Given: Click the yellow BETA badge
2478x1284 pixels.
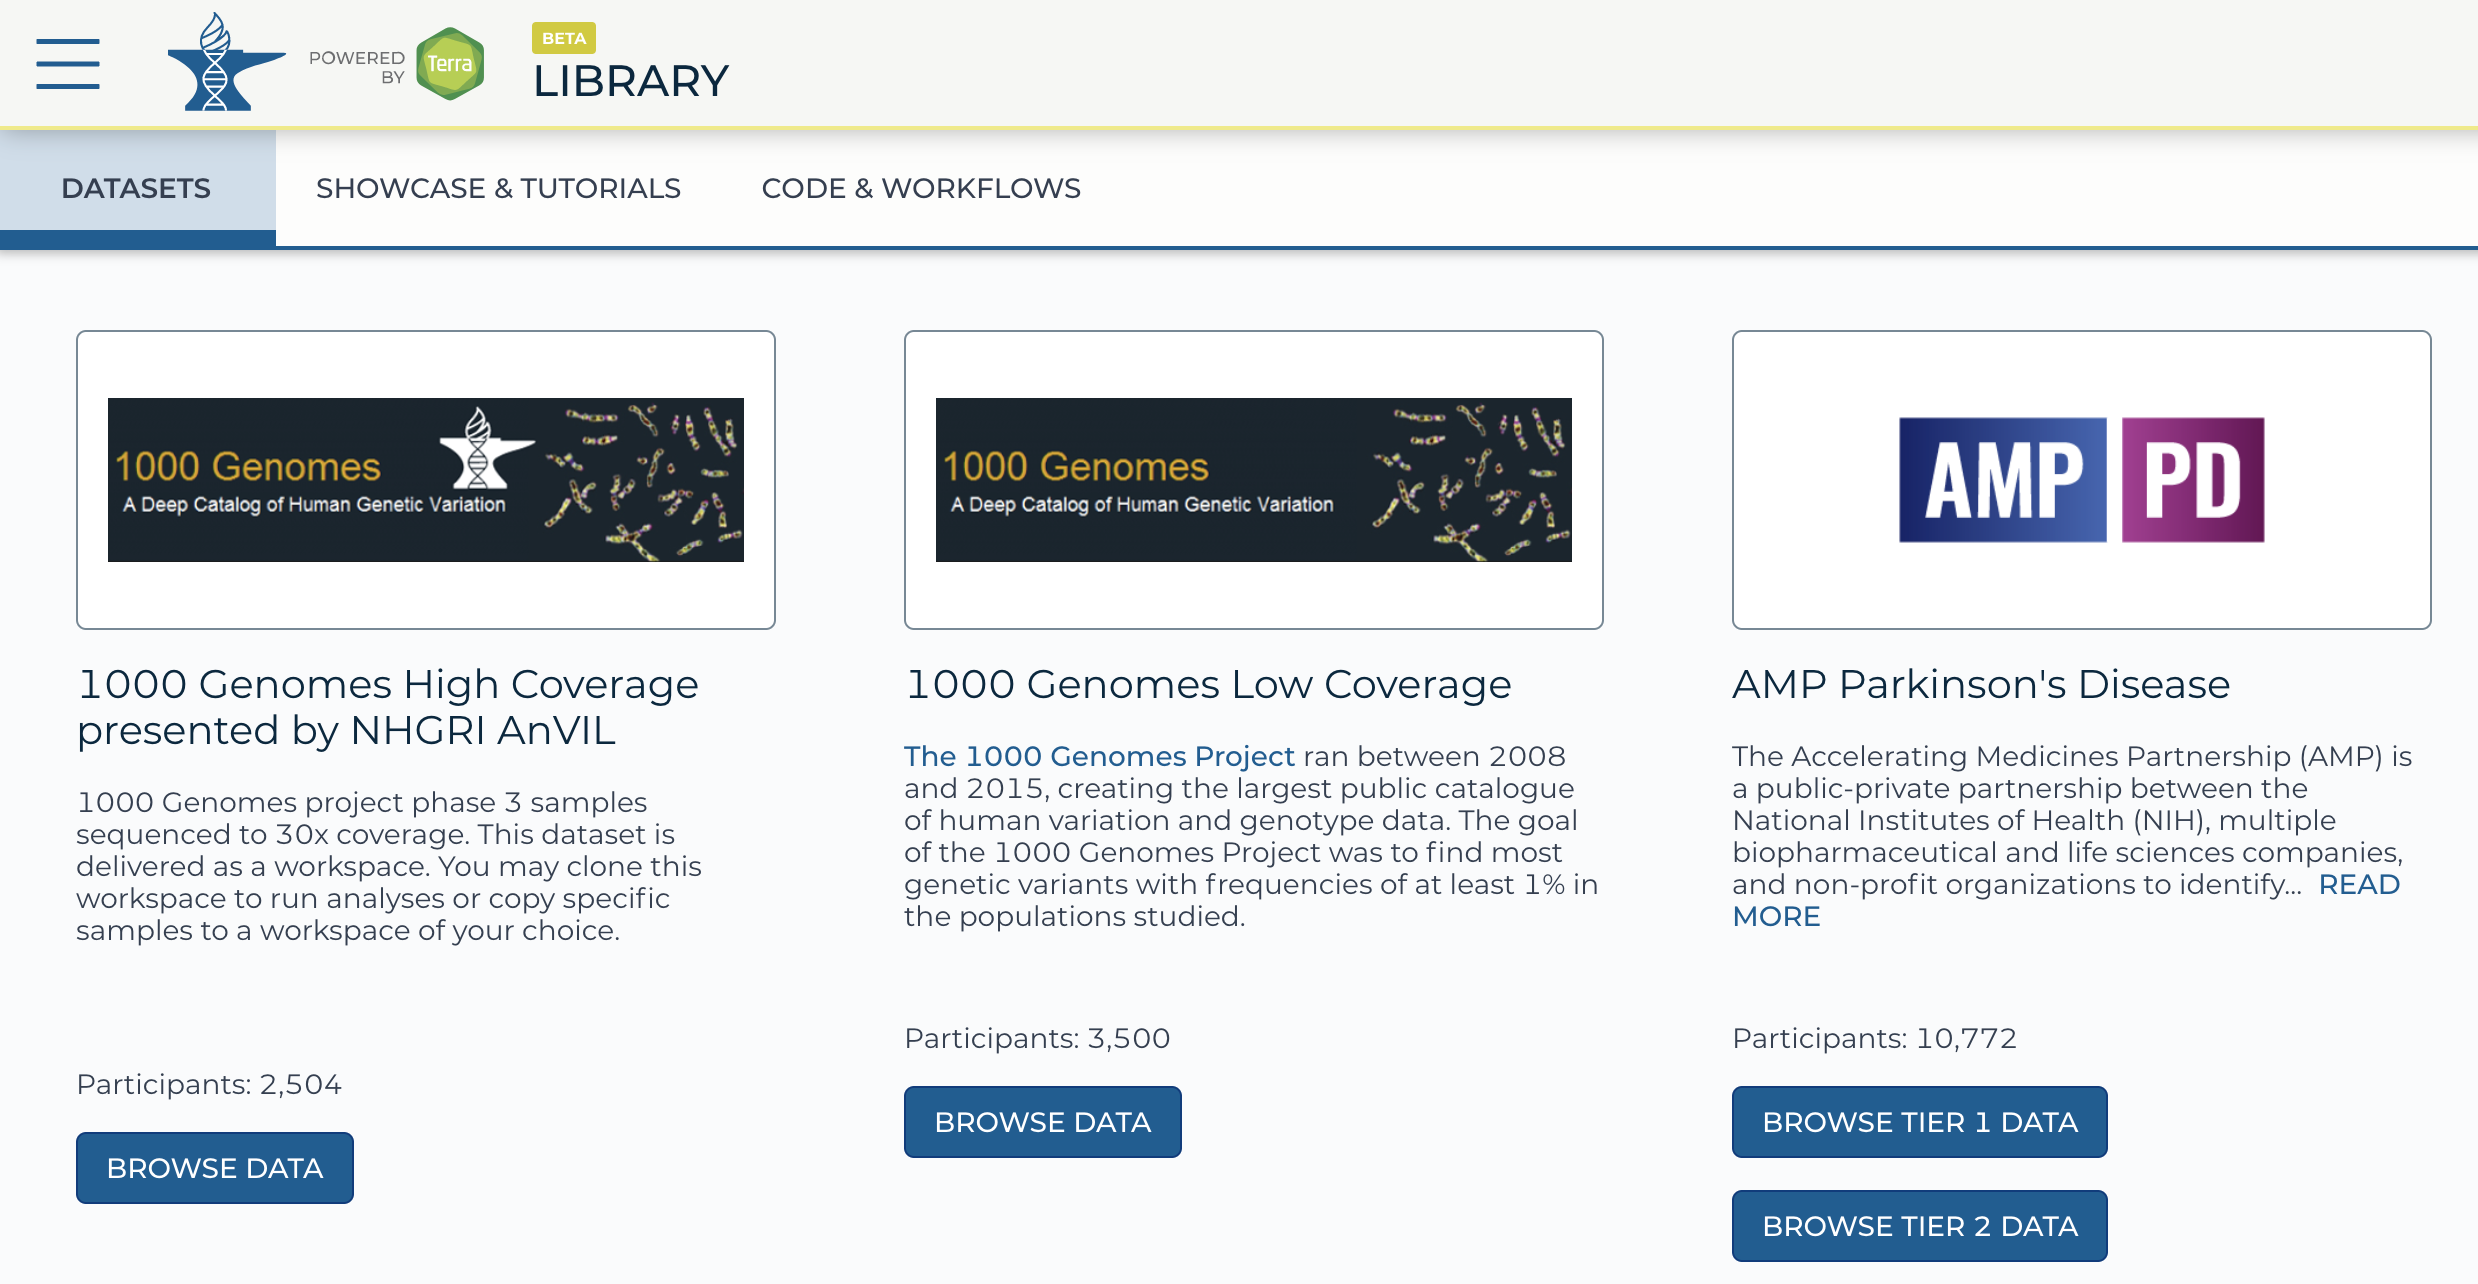Looking at the screenshot, I should tap(564, 38).
